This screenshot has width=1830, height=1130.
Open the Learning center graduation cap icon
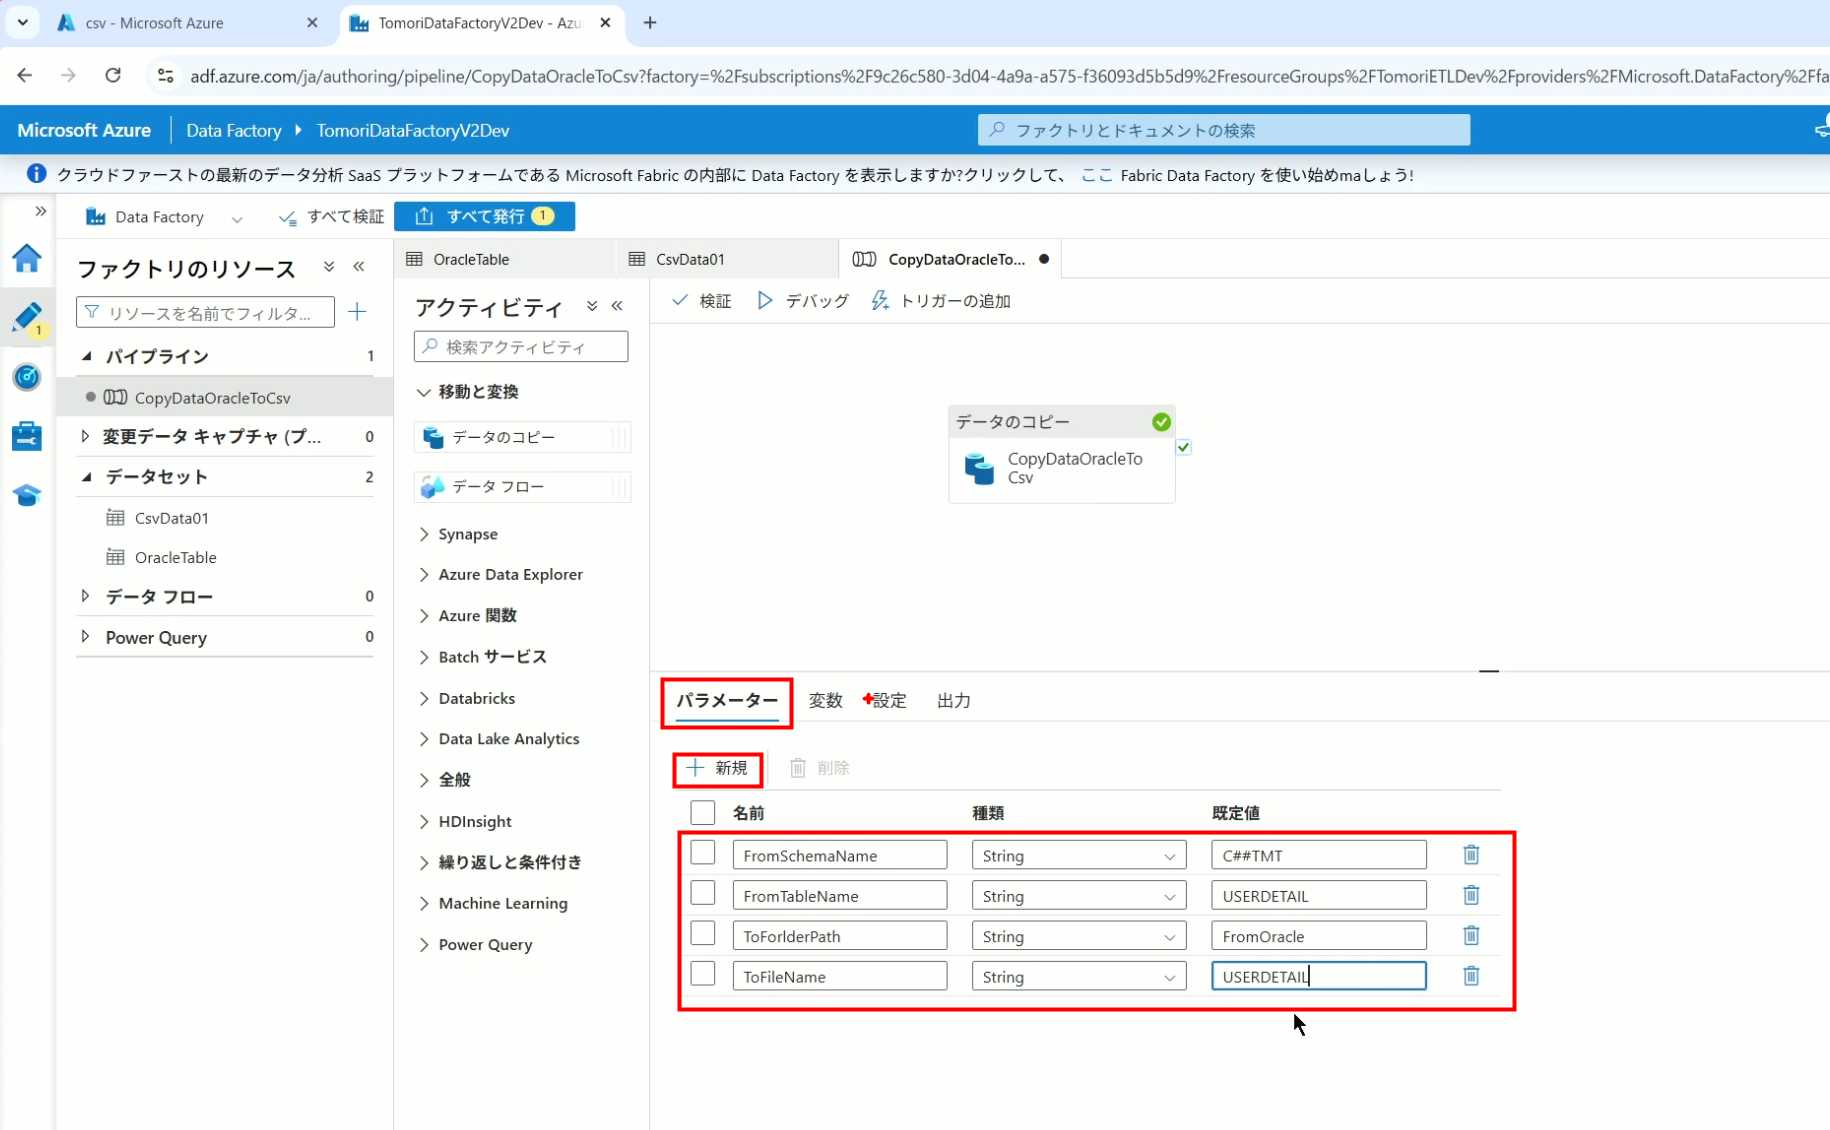(x=27, y=495)
